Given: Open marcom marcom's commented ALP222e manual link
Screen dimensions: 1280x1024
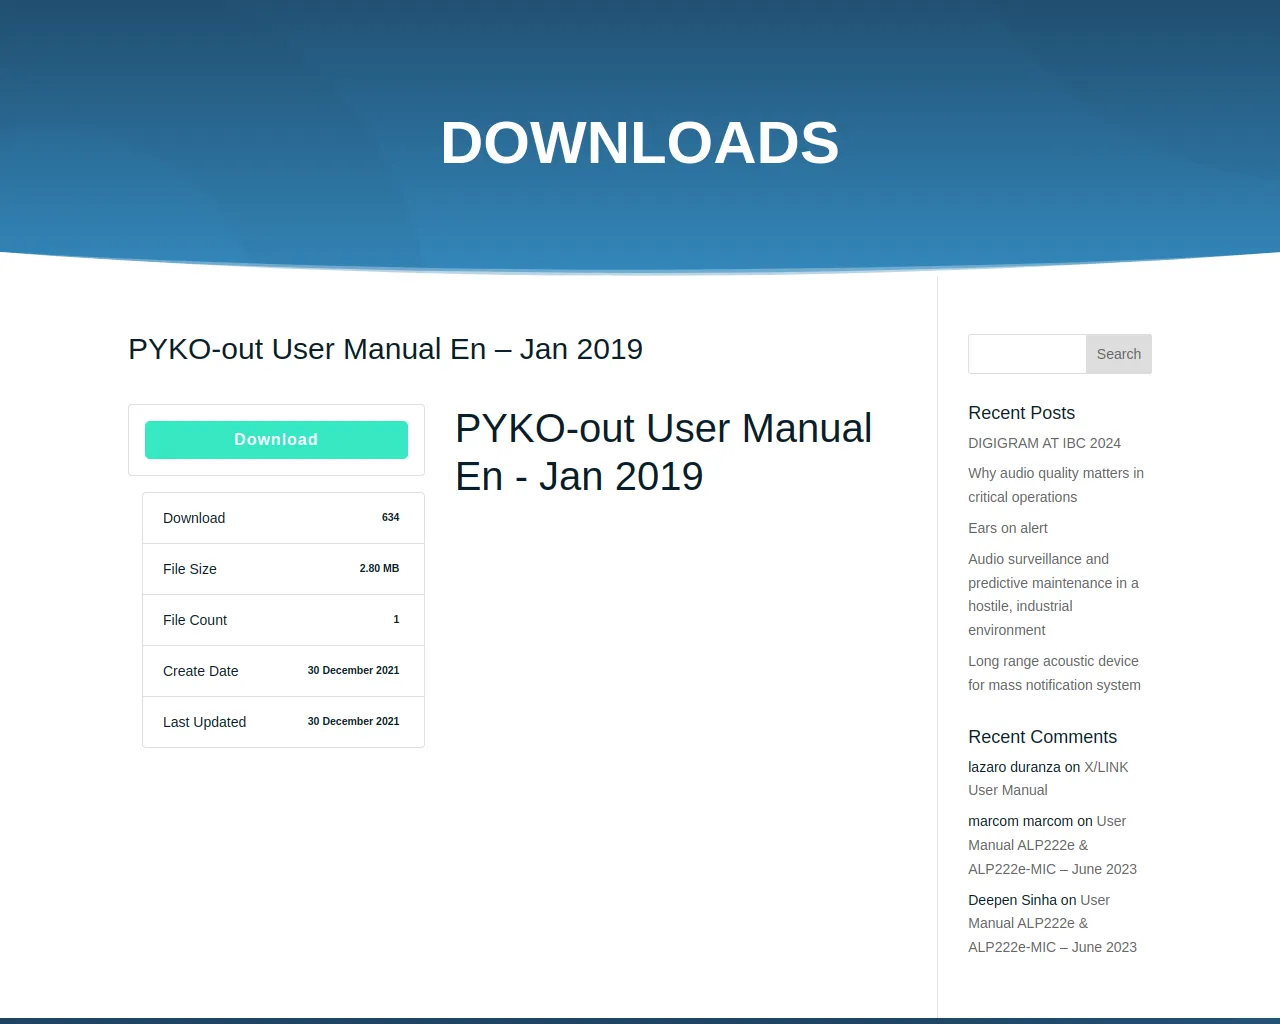Looking at the screenshot, I should click(1052, 845).
